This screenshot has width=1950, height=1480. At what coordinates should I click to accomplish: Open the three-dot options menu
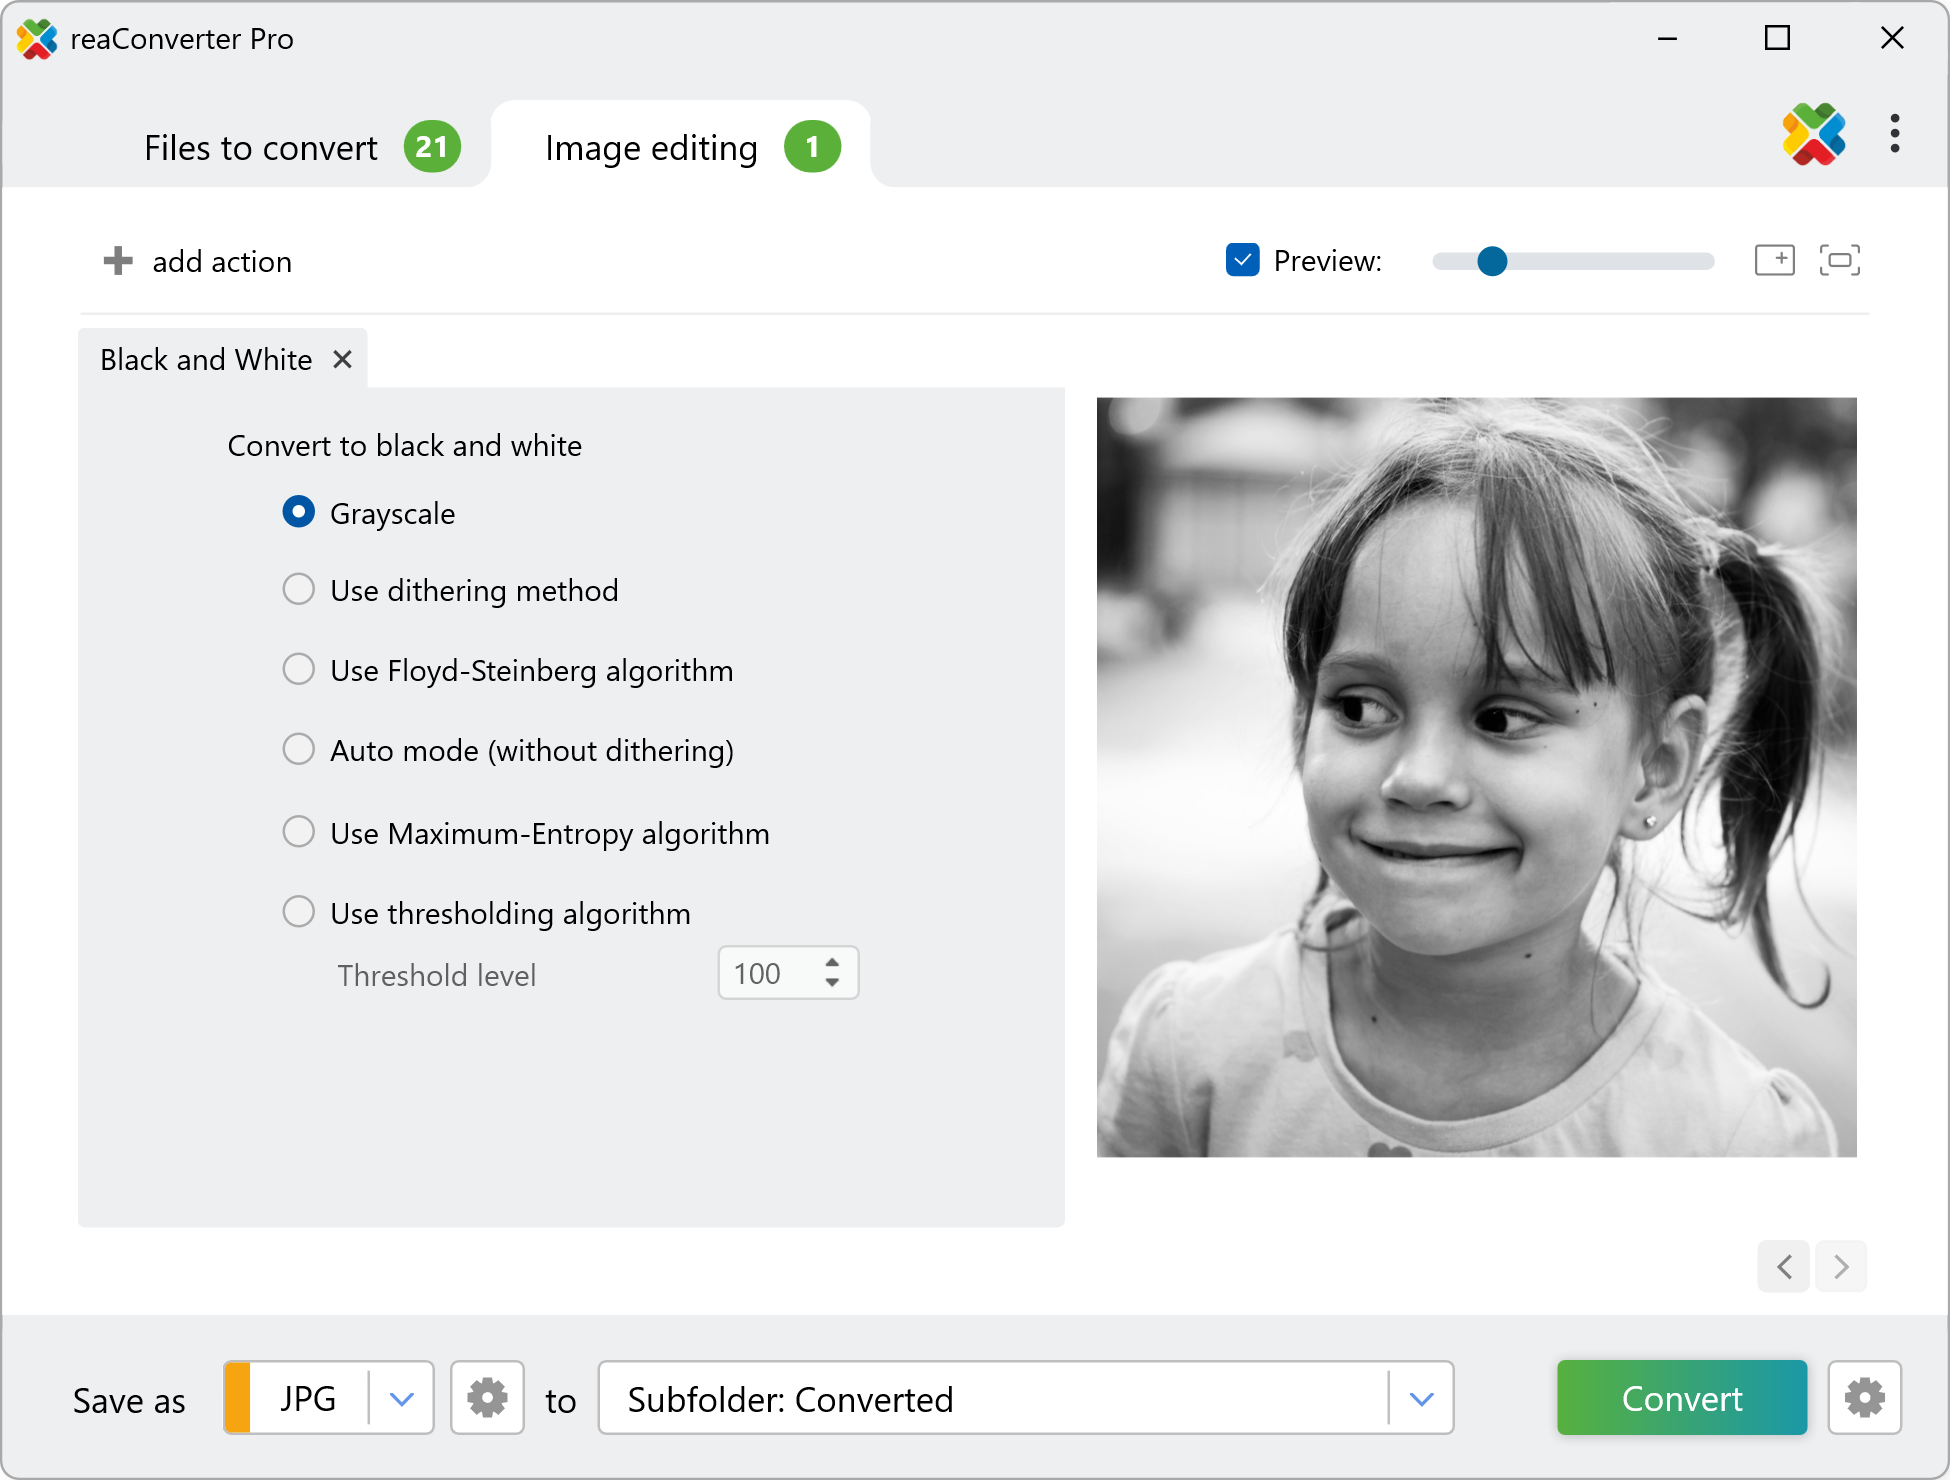1894,134
